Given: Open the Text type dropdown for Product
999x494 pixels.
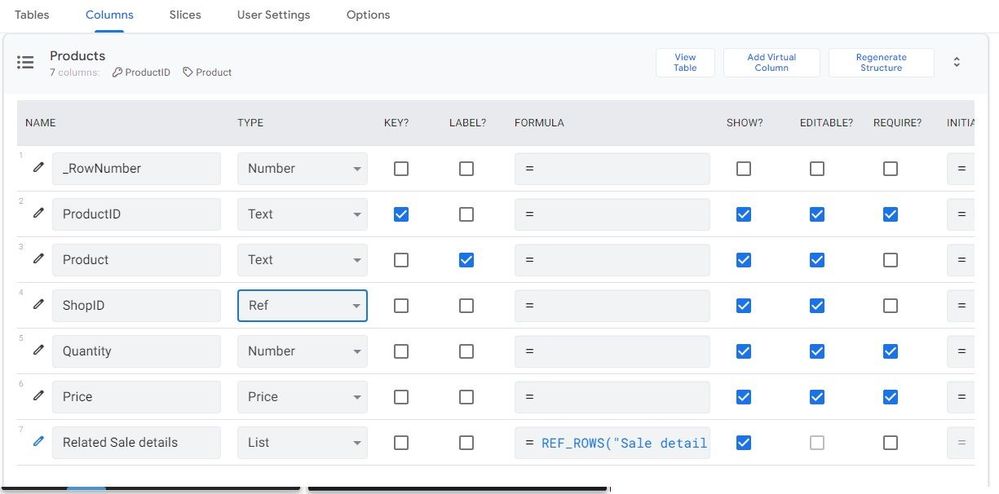Looking at the screenshot, I should click(x=303, y=260).
